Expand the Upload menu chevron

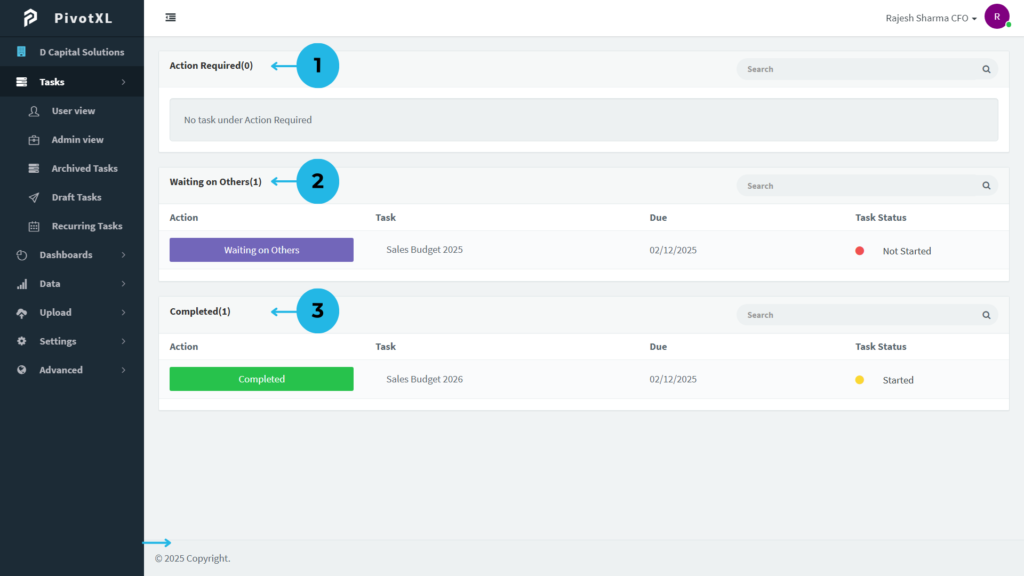tap(123, 312)
